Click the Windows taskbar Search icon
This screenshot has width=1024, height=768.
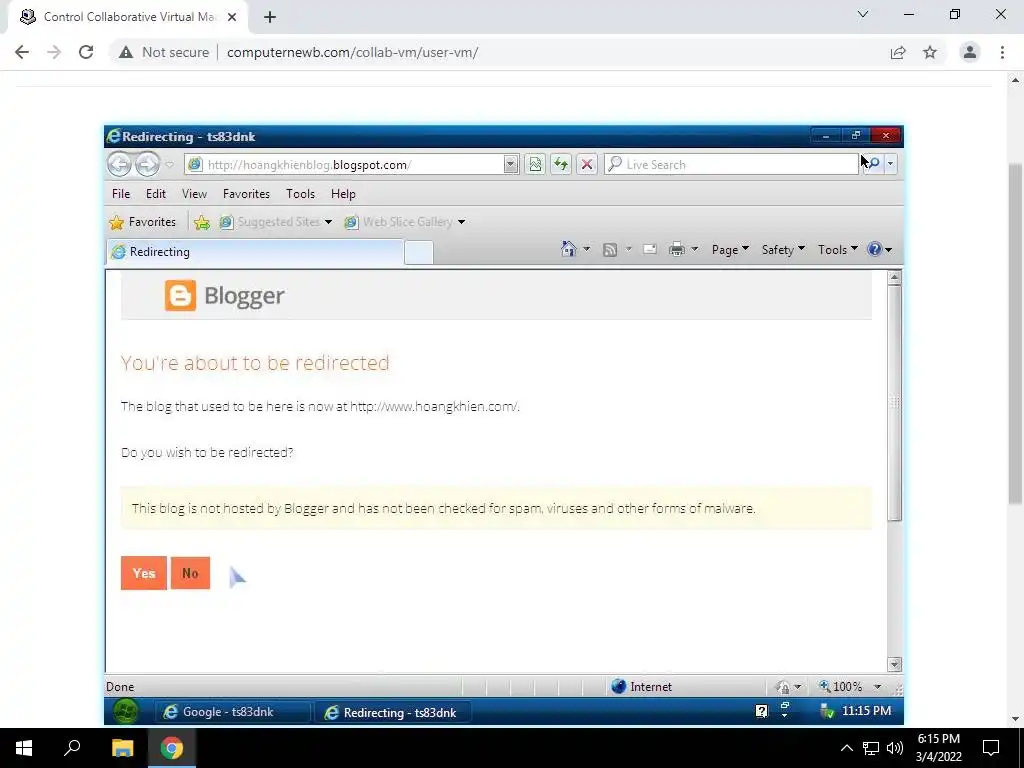tap(72, 748)
